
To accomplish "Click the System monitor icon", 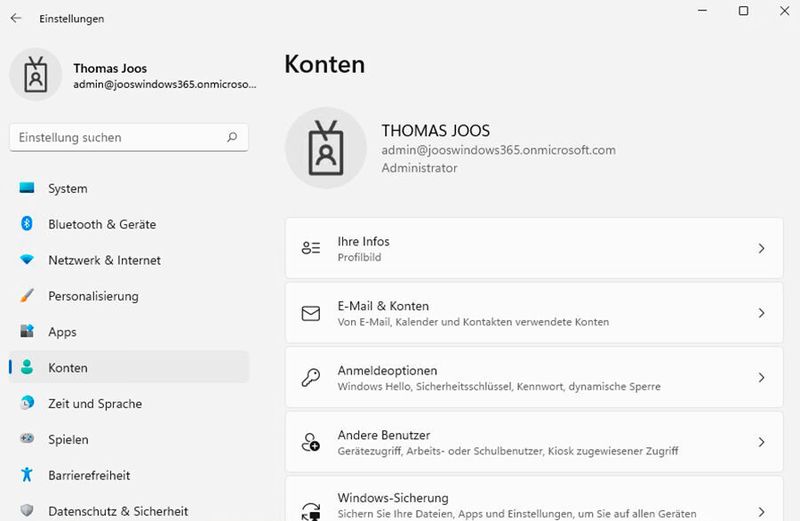I will pyautogui.click(x=27, y=188).
